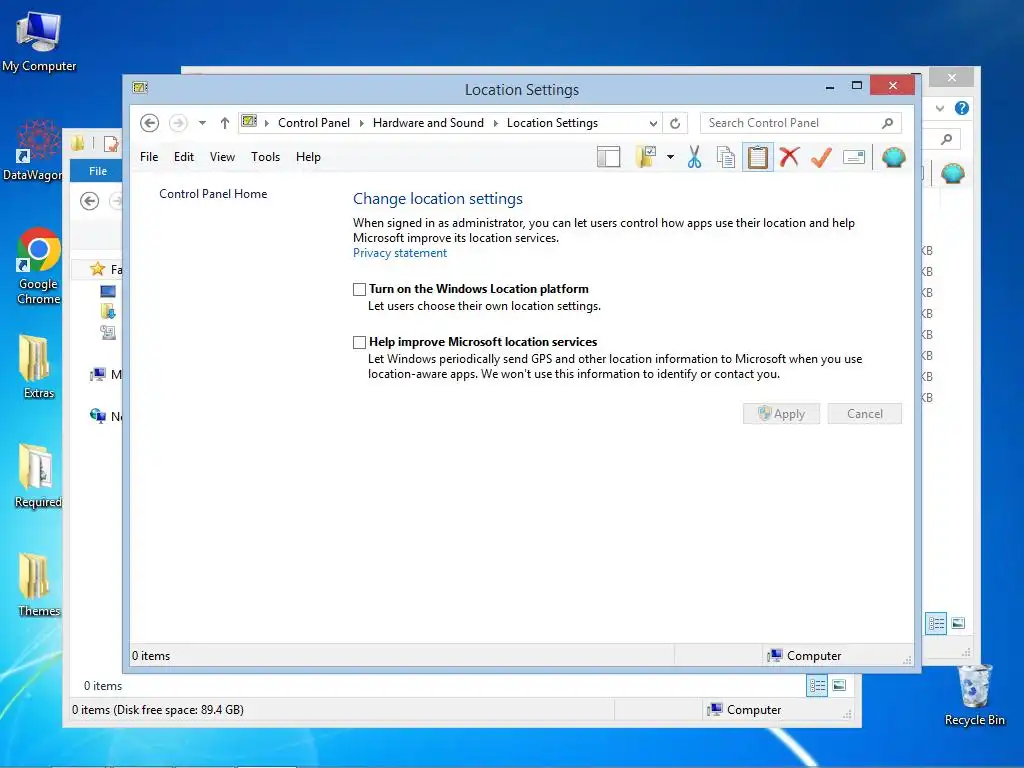1024x768 pixels.
Task: Expand breadcrumb arrow before Control Panel
Action: [x=266, y=123]
